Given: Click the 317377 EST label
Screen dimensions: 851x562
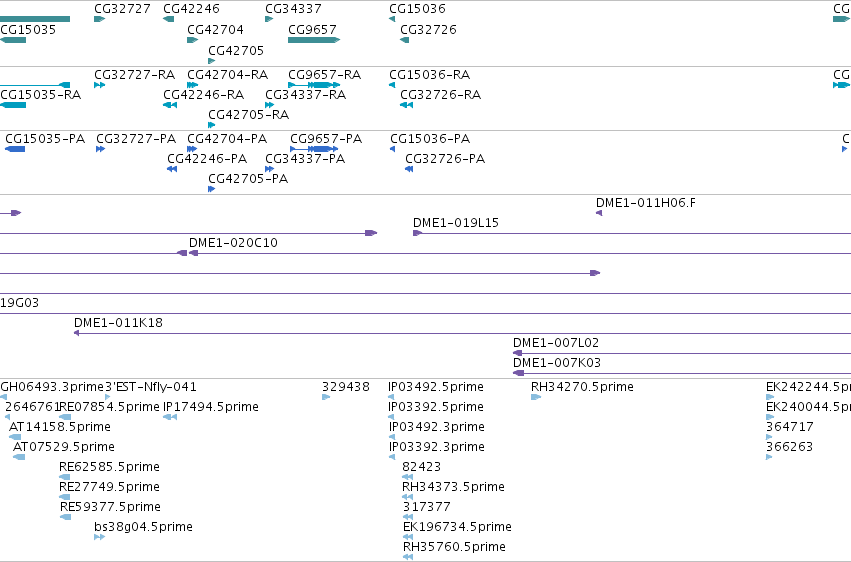Looking at the screenshot, I should 427,507.
